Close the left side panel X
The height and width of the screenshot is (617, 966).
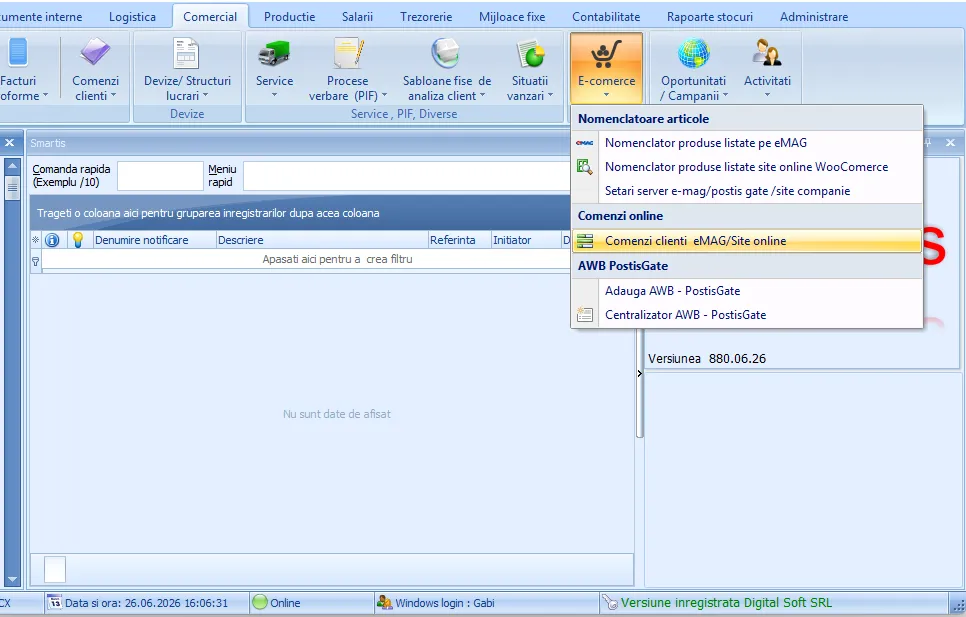tap(9, 143)
